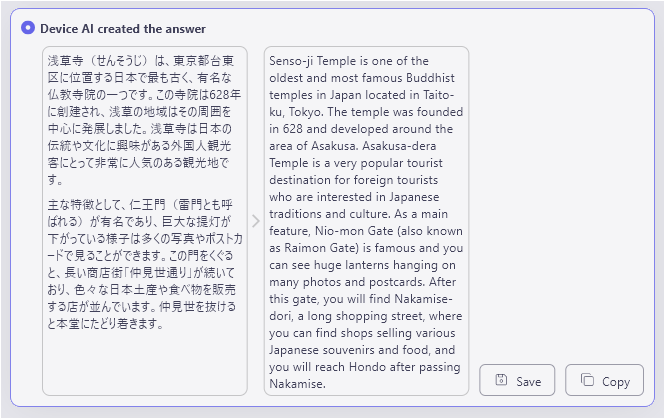Click the purple Device AI indicator icon
Viewport: 664px width, 418px height.
coord(27,27)
